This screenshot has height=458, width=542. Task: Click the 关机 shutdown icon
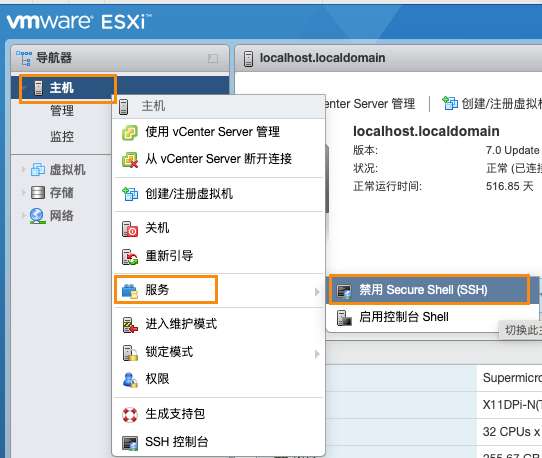(130, 229)
